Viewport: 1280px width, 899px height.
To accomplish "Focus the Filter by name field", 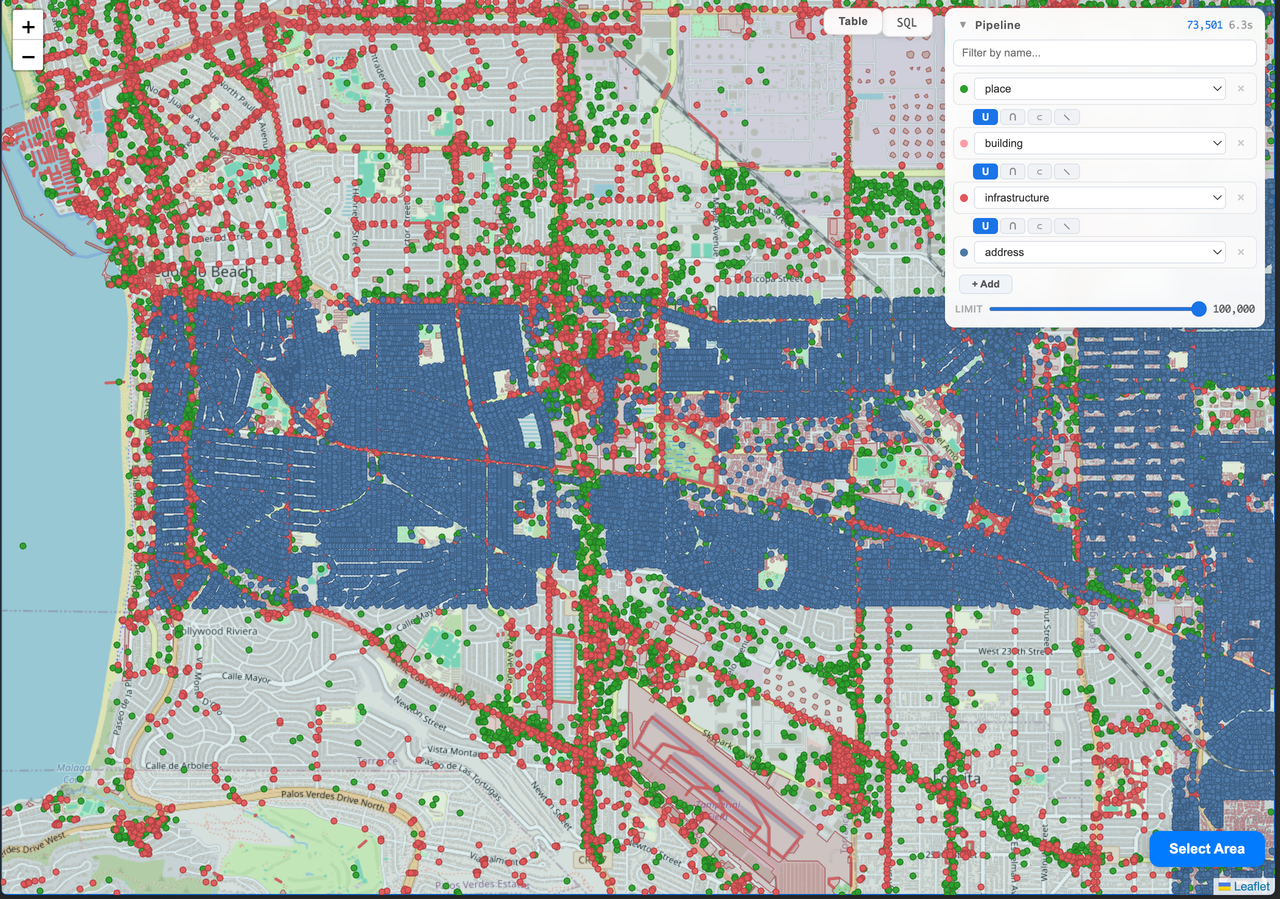I will coord(1105,53).
